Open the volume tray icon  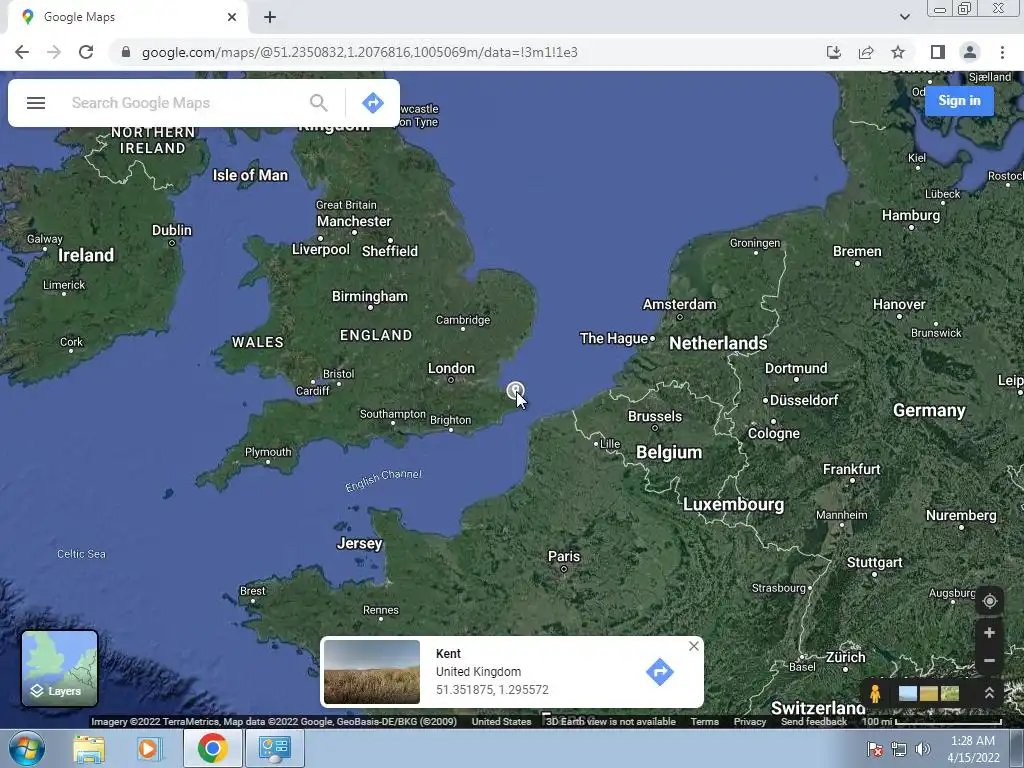point(923,749)
